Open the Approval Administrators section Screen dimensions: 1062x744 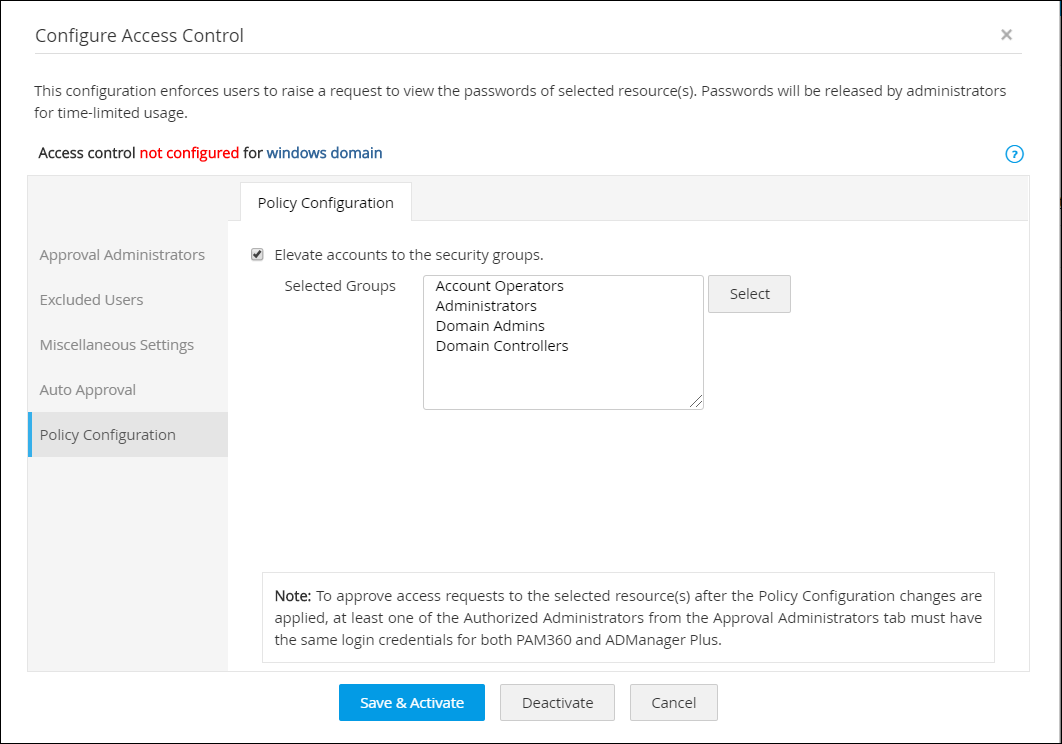122,254
